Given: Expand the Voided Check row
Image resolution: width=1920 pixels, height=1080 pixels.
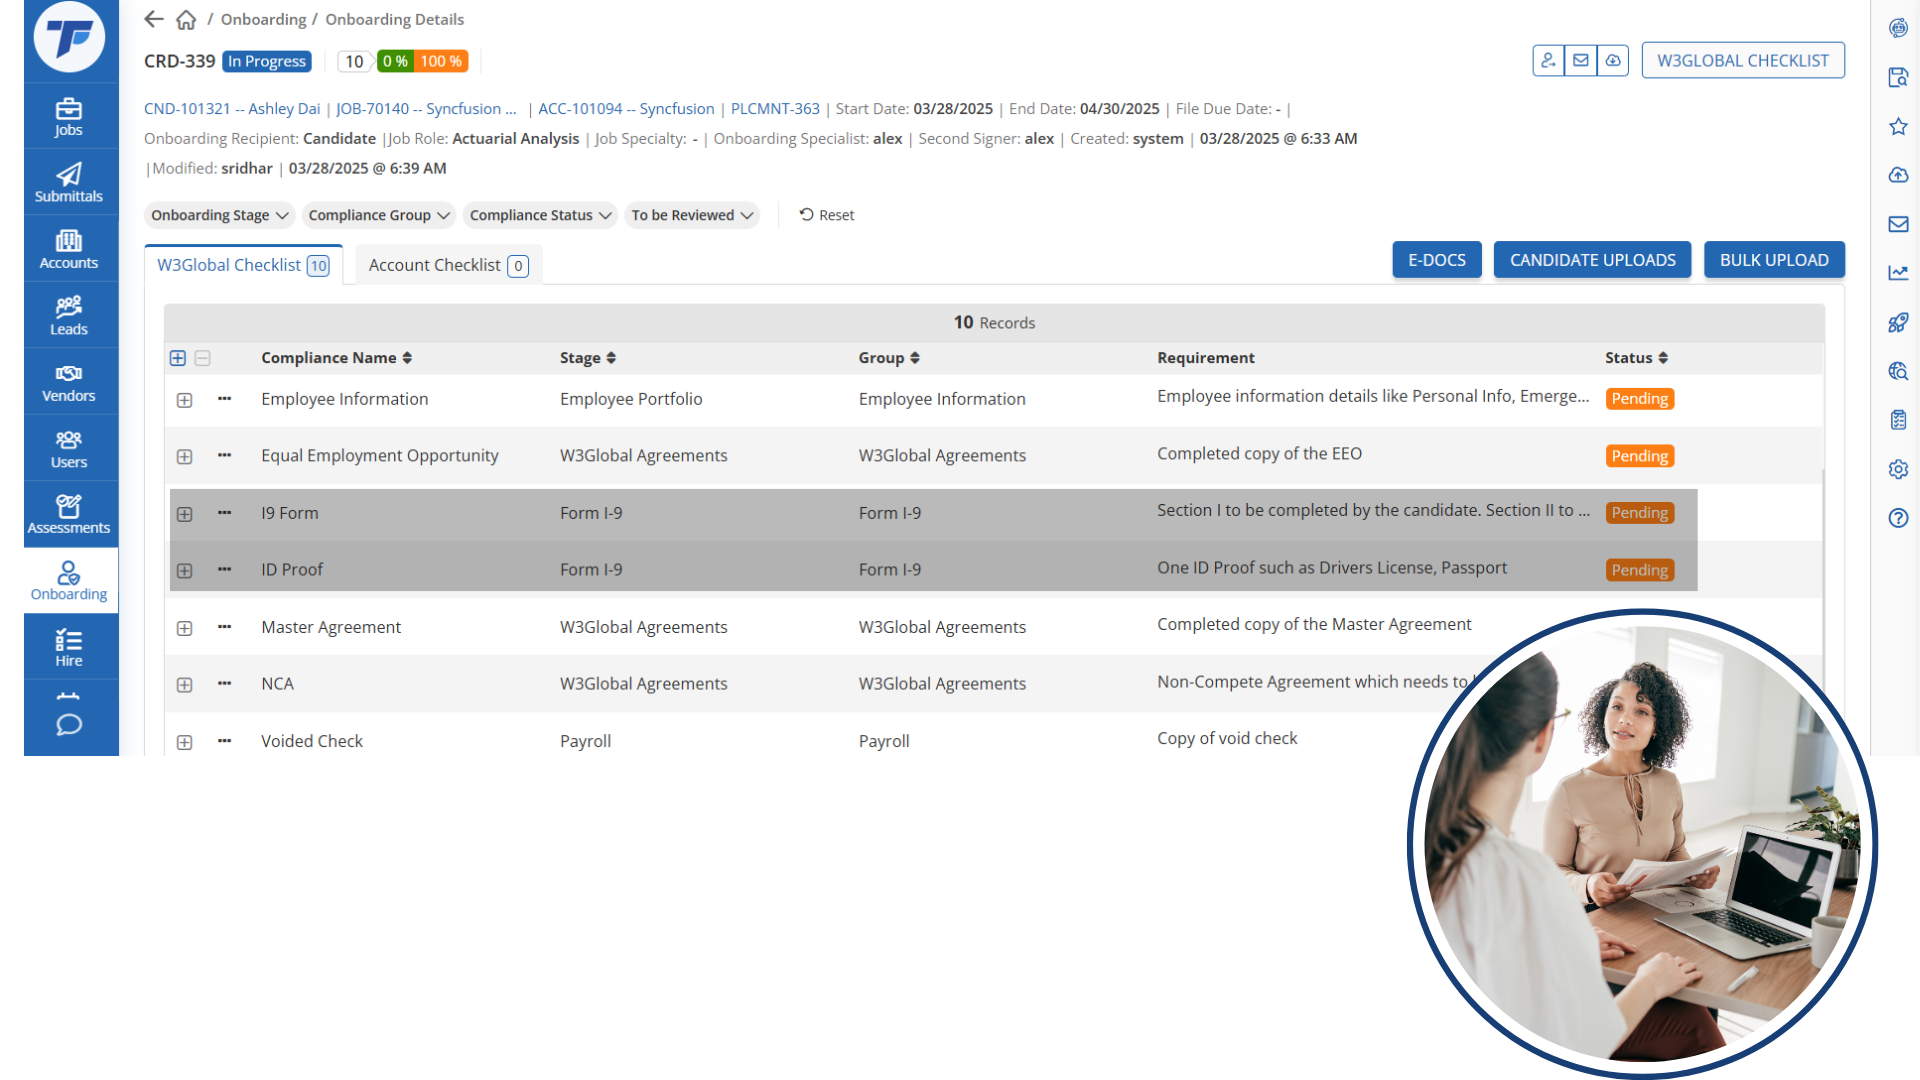Looking at the screenshot, I should point(184,742).
